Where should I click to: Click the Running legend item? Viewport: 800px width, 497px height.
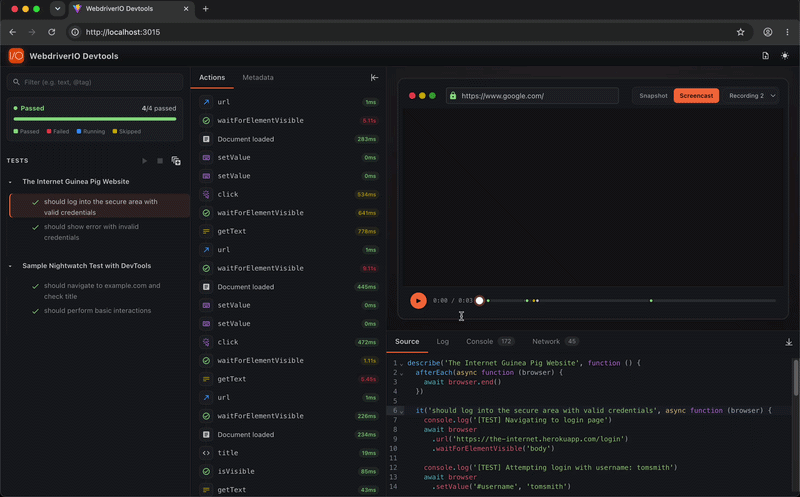[x=91, y=131]
